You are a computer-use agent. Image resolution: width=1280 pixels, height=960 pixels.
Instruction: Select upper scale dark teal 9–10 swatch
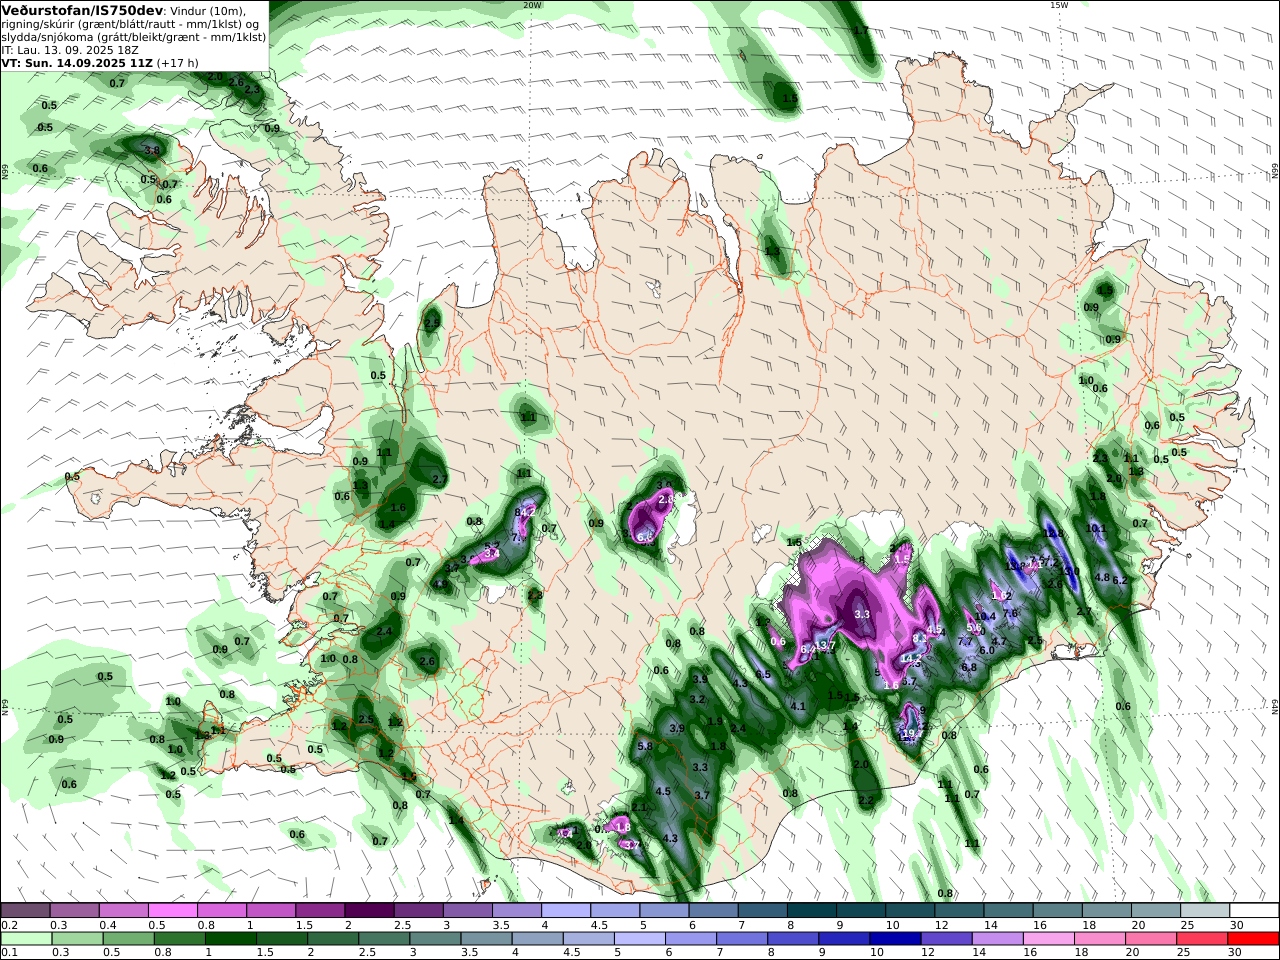860,911
